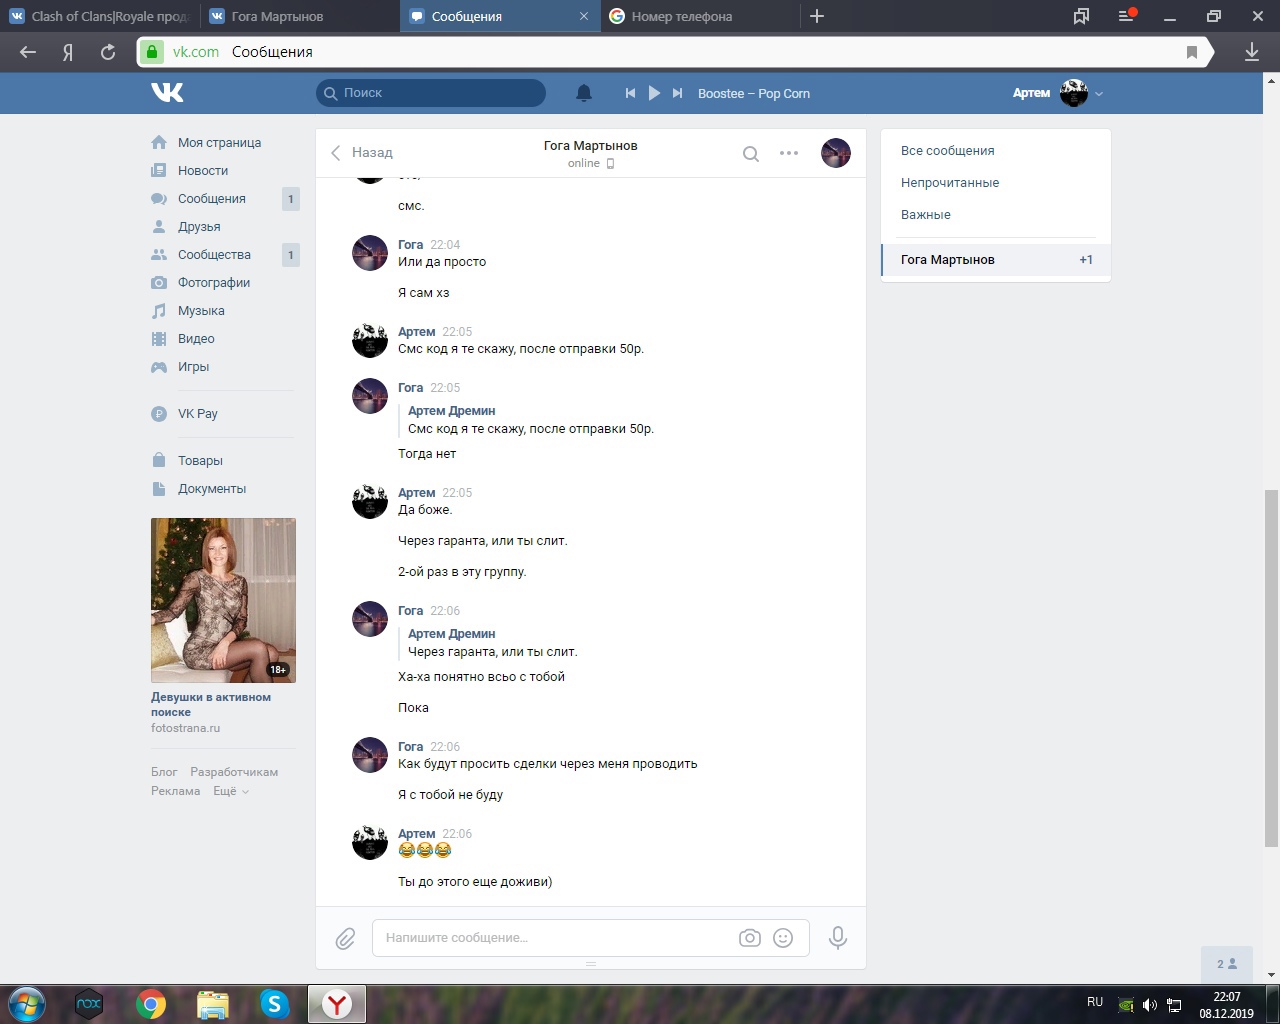Image resolution: width=1280 pixels, height=1024 pixels.
Task: Expand the Ещё footer menu
Action: click(230, 791)
